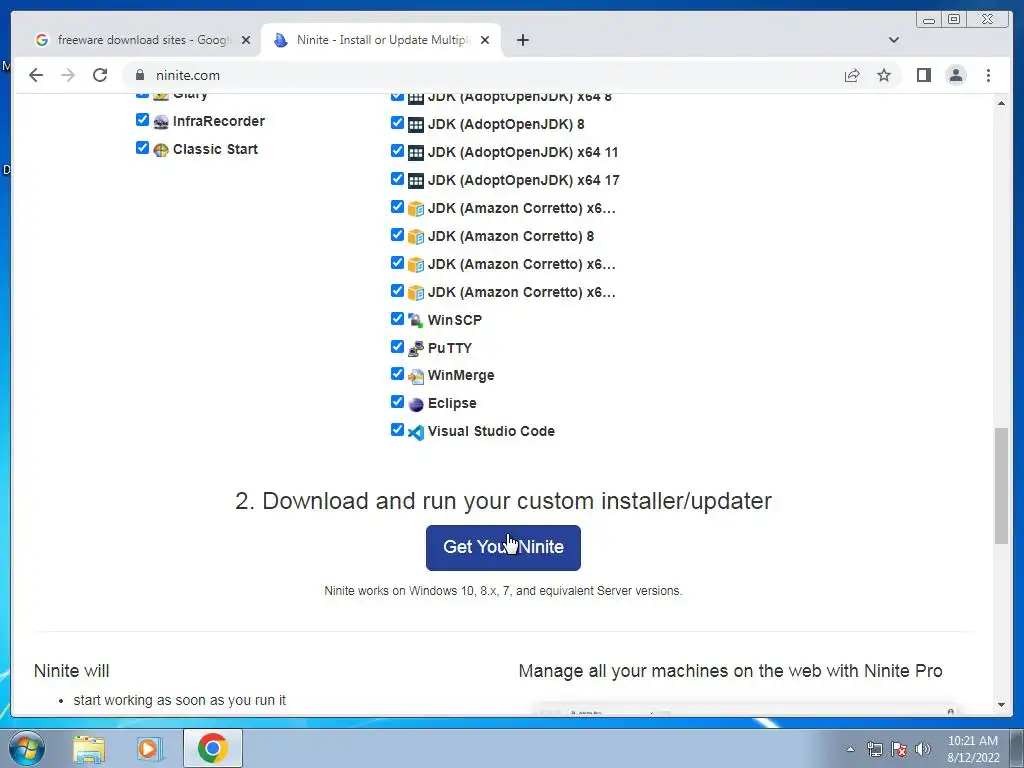Open the Chrome side panel
The width and height of the screenshot is (1024, 768).
pos(923,75)
